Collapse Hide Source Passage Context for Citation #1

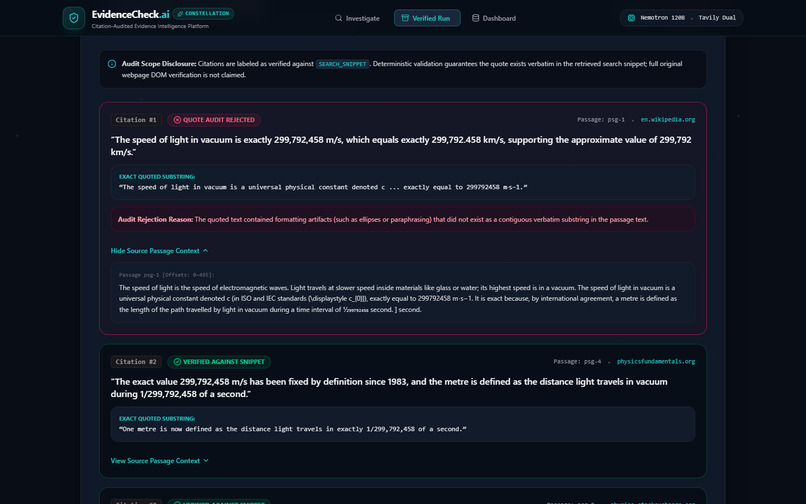159,250
